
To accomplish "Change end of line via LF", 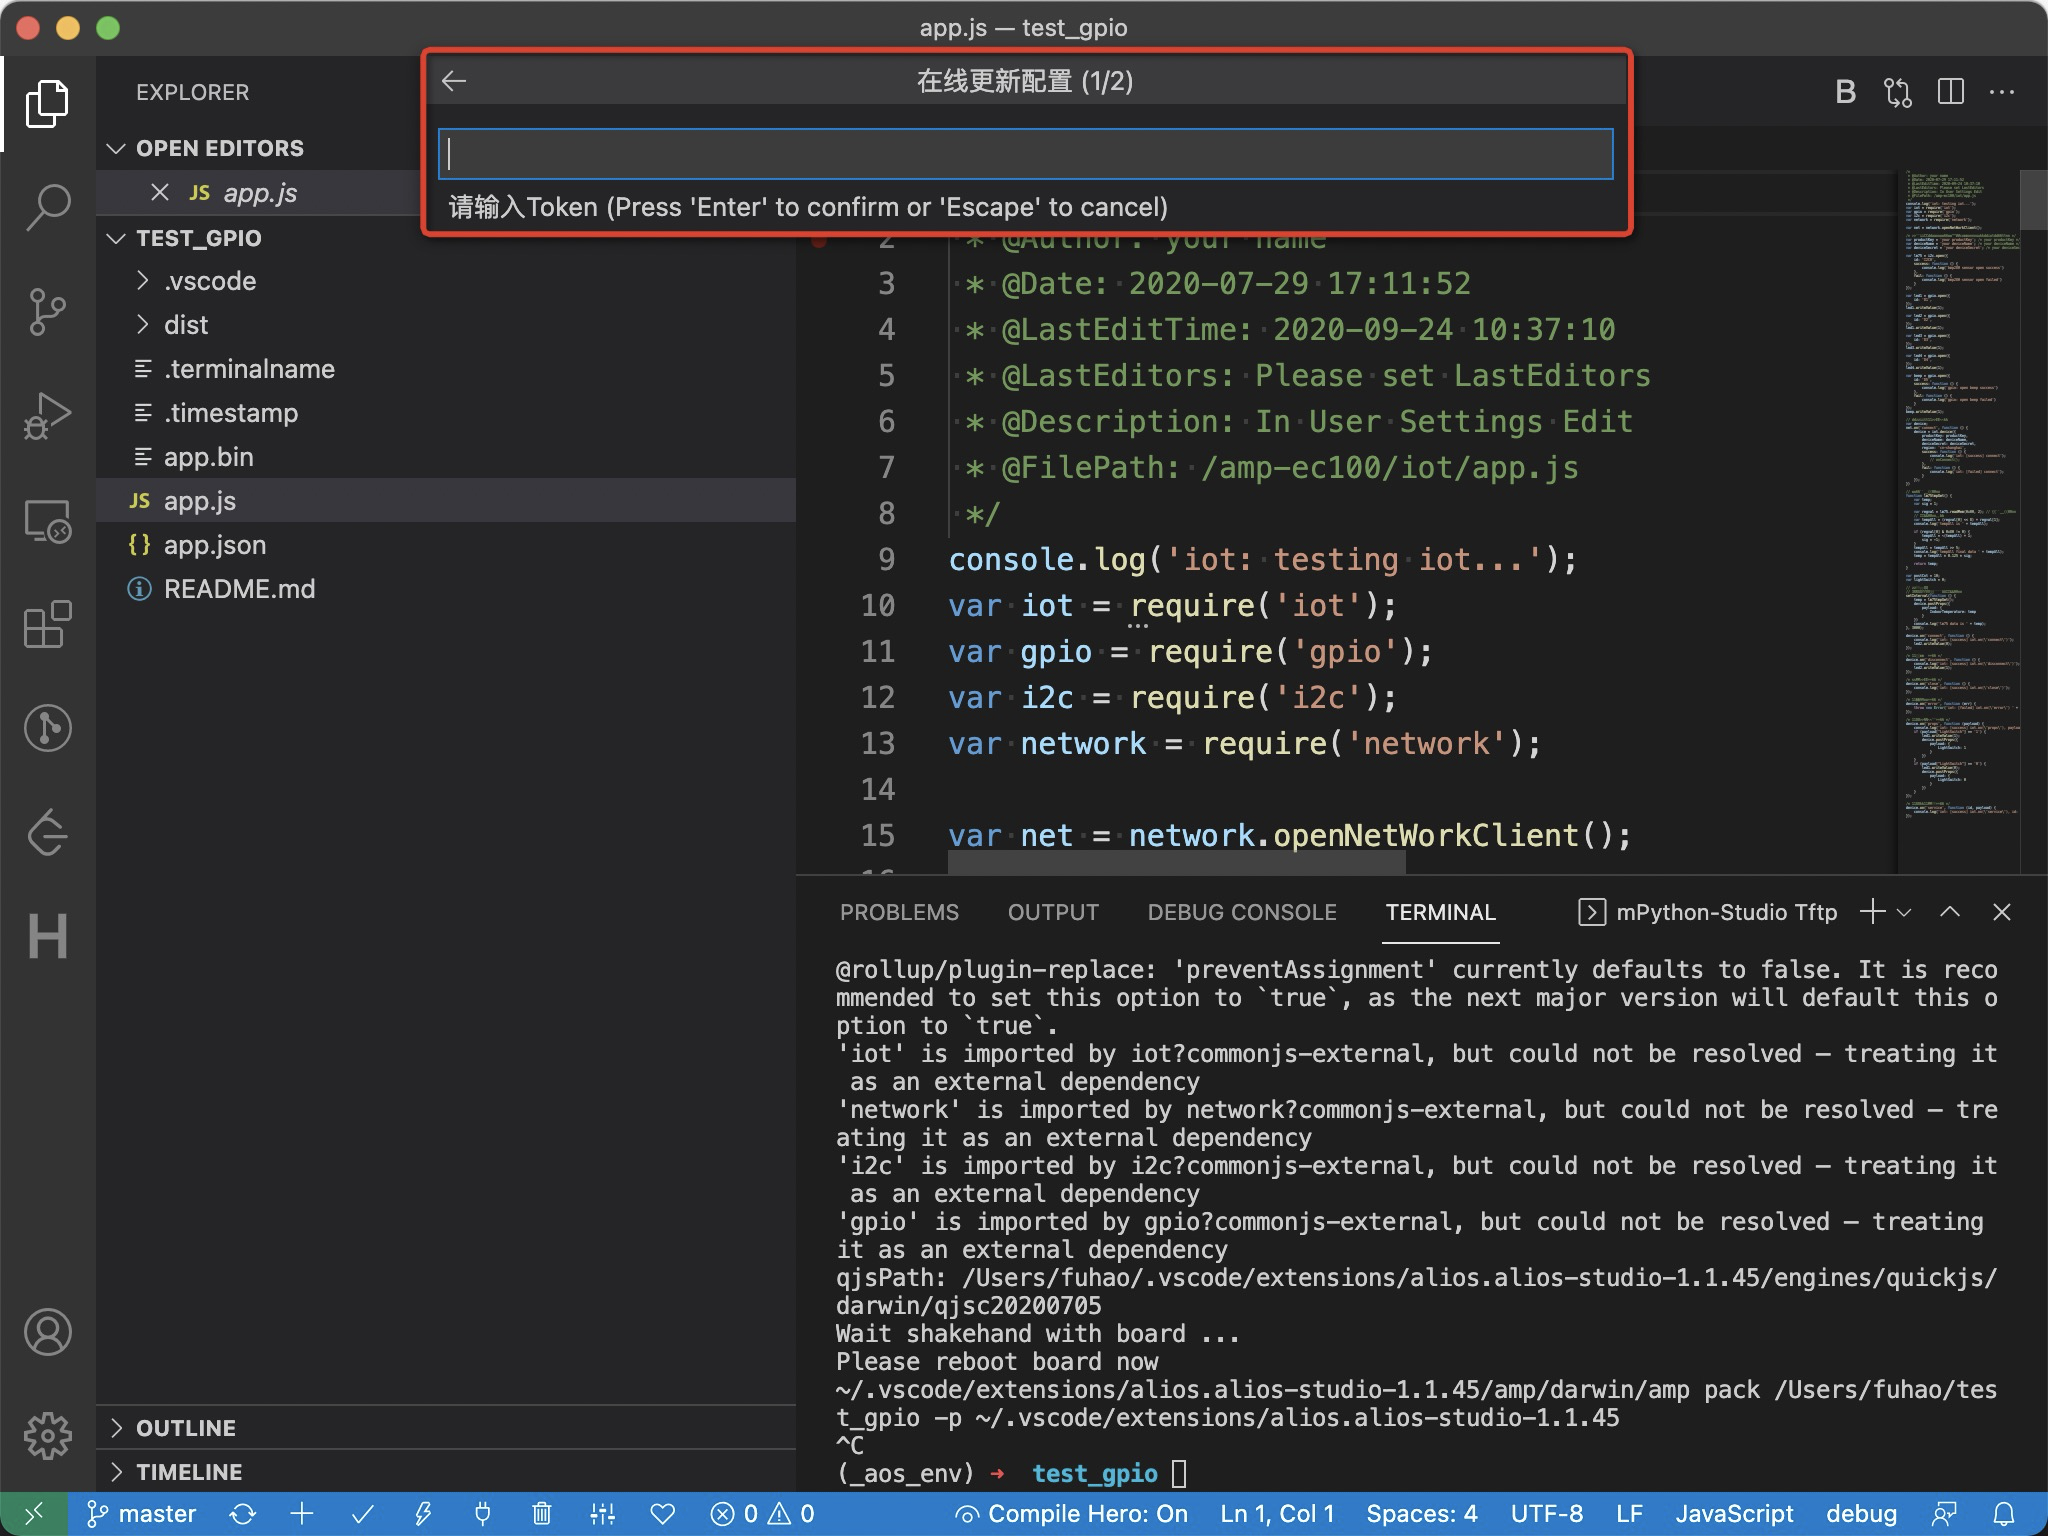I will [x=1630, y=1514].
